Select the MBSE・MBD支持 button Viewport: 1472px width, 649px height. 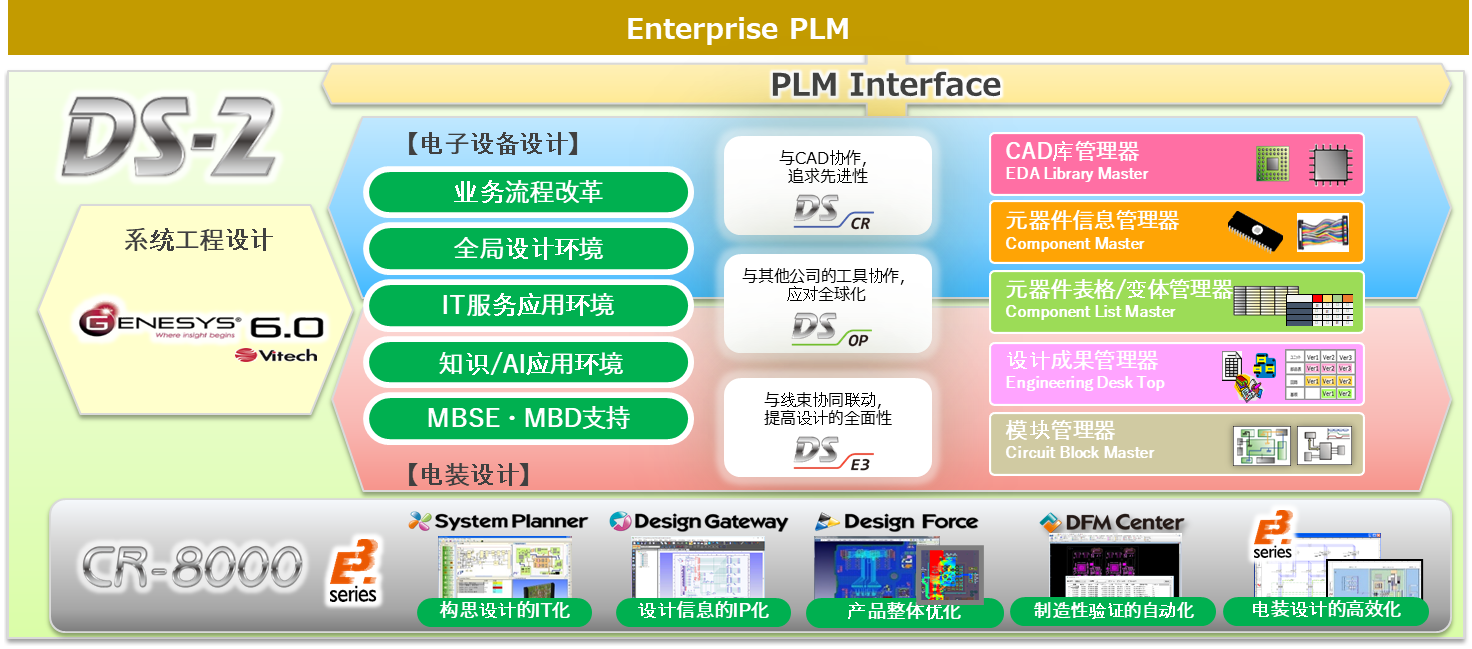click(528, 418)
